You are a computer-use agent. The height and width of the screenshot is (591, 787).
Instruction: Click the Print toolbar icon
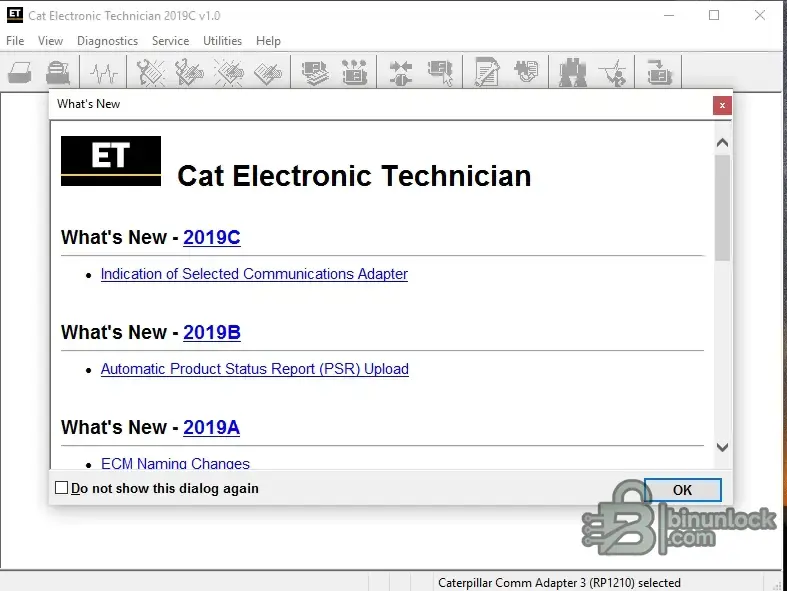pos(58,72)
